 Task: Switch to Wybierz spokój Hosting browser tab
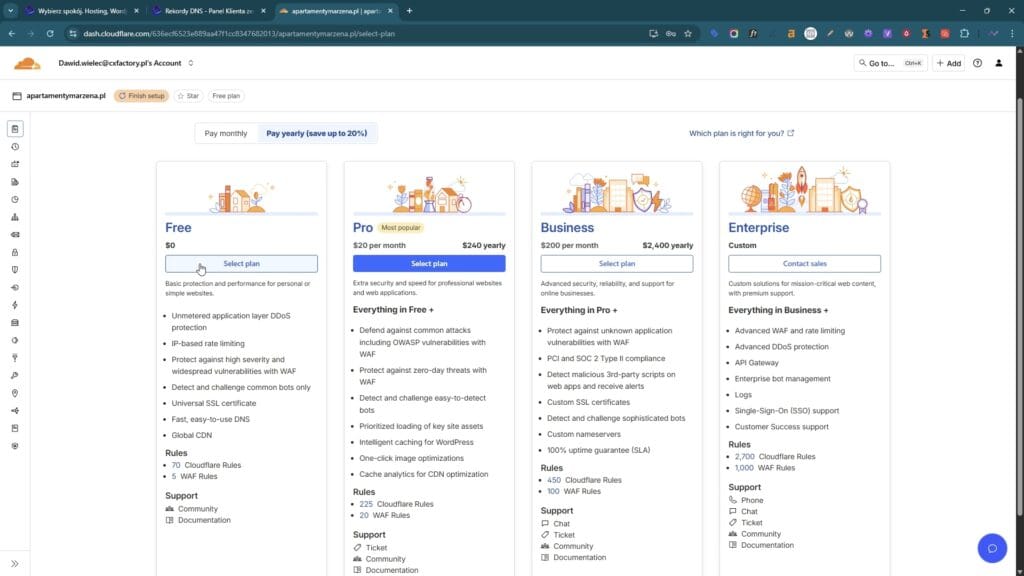(x=81, y=11)
